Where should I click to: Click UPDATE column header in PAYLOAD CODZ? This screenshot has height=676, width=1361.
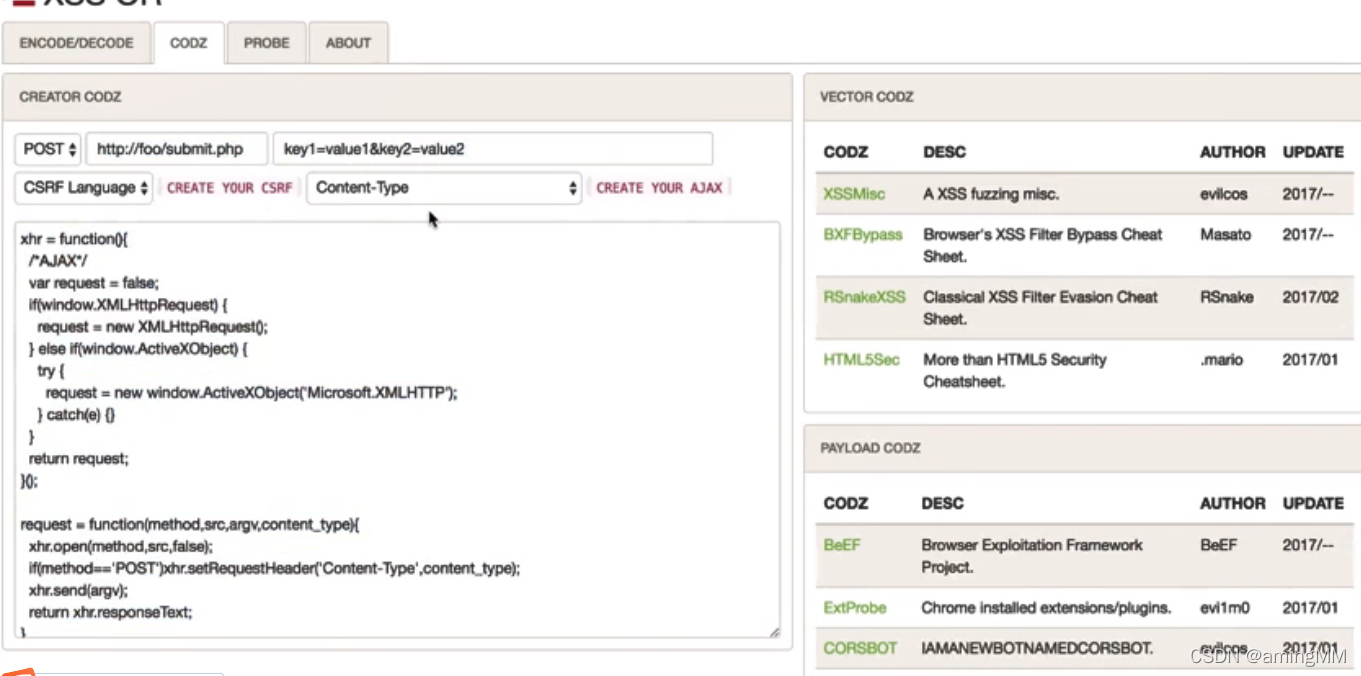[x=1313, y=503]
